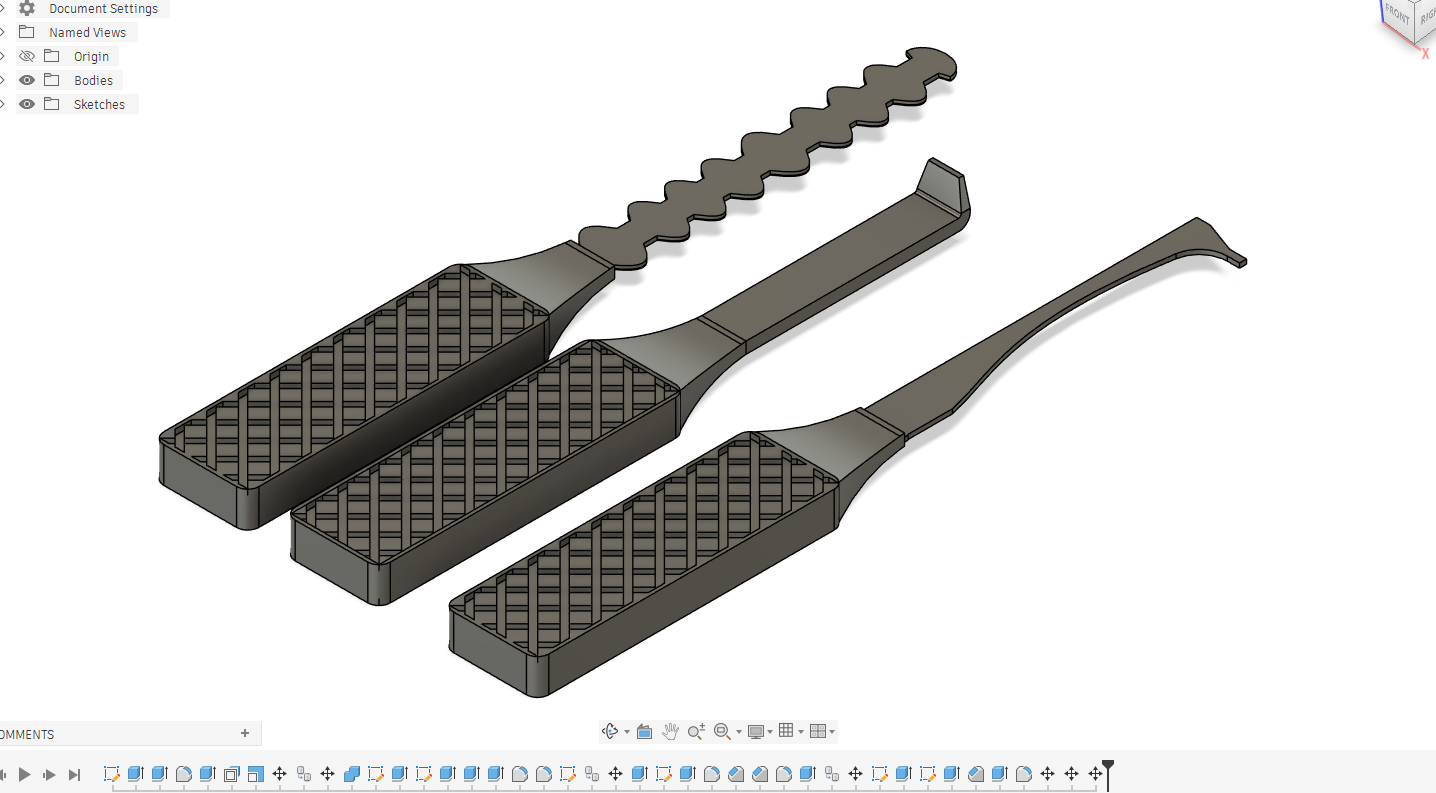
Task: Hide the Bodies folder using eye icon
Action: coord(27,80)
